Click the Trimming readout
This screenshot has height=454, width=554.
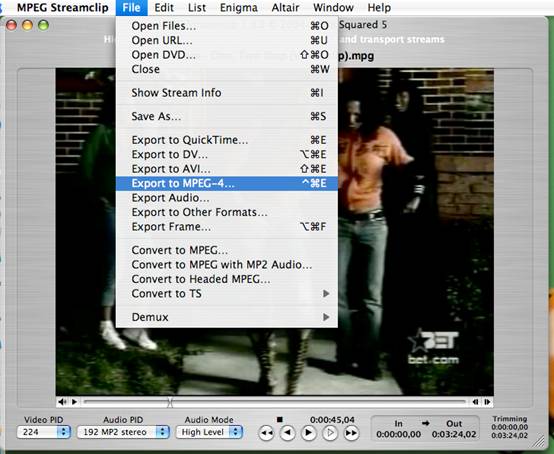point(509,427)
